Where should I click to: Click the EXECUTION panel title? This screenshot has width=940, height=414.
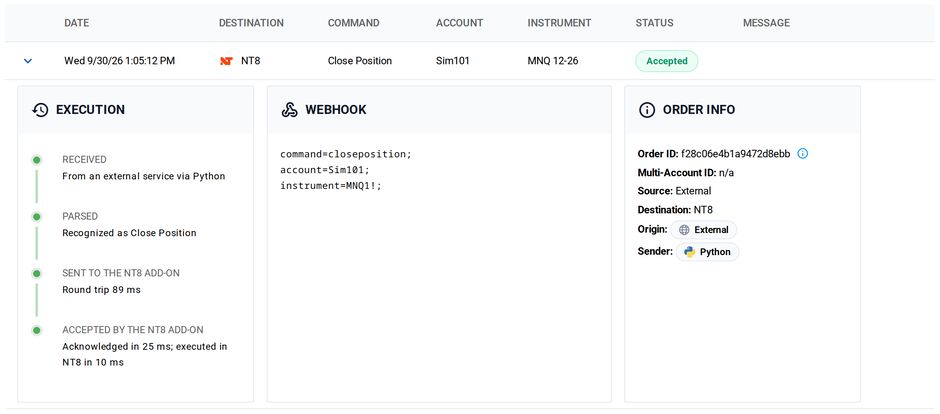tap(91, 110)
